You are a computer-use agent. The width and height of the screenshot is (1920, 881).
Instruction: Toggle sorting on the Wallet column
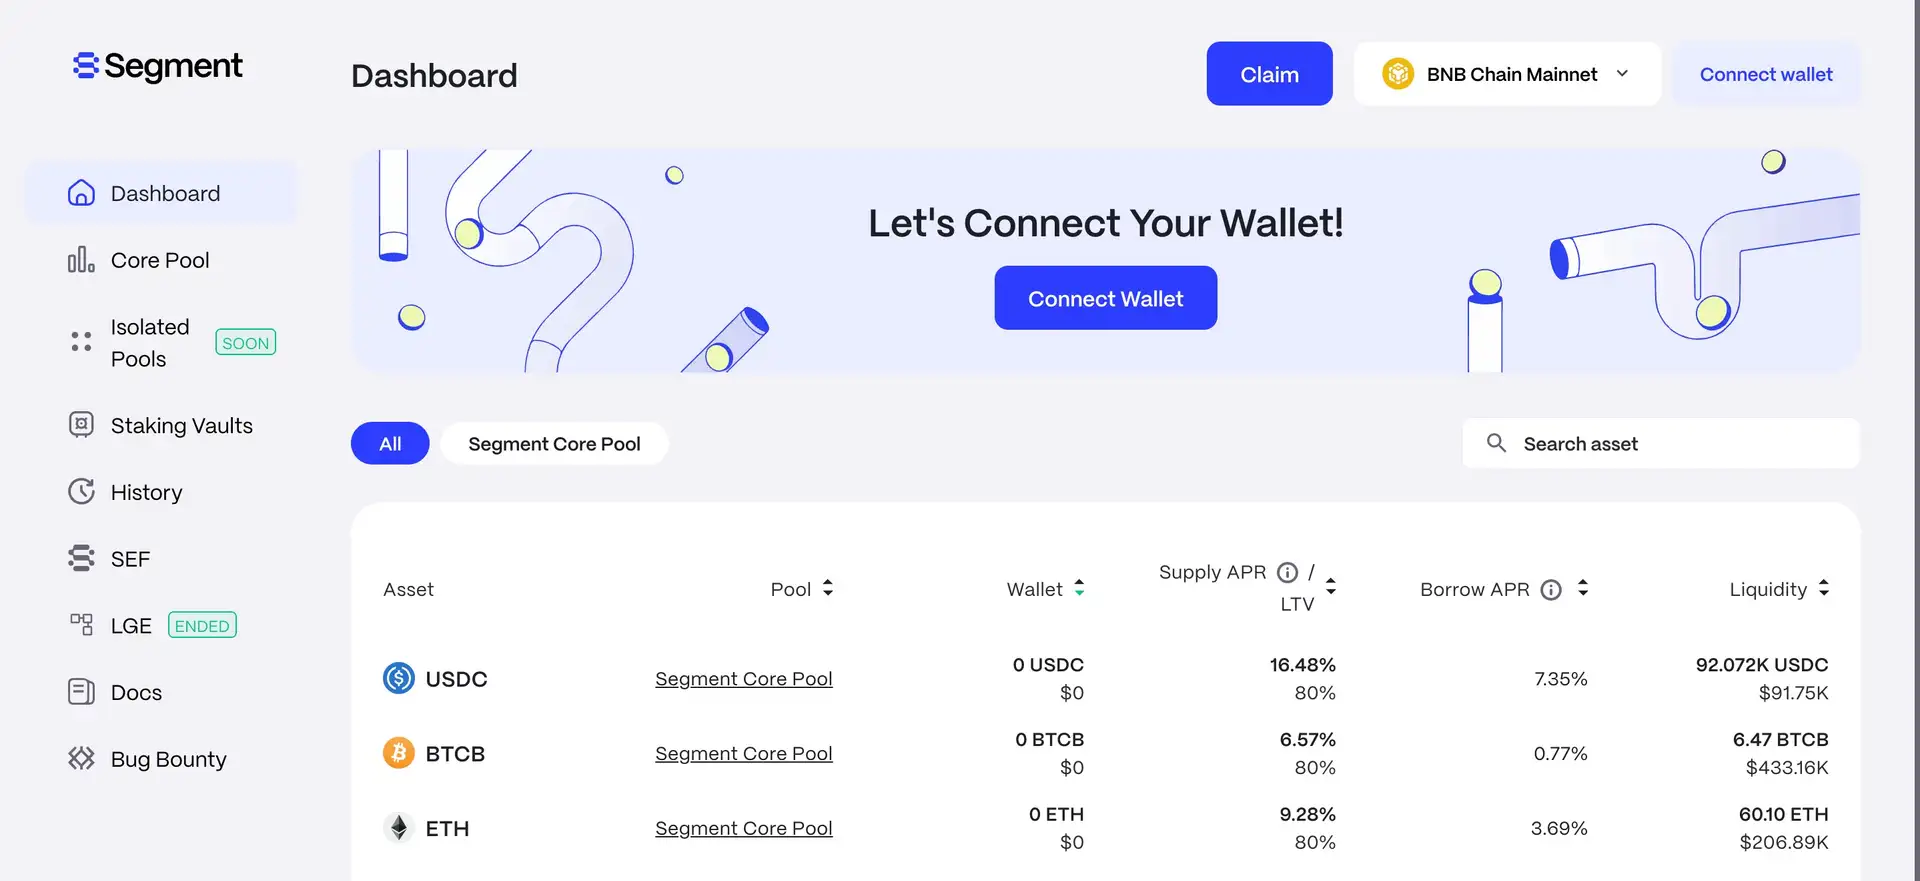coord(1080,589)
